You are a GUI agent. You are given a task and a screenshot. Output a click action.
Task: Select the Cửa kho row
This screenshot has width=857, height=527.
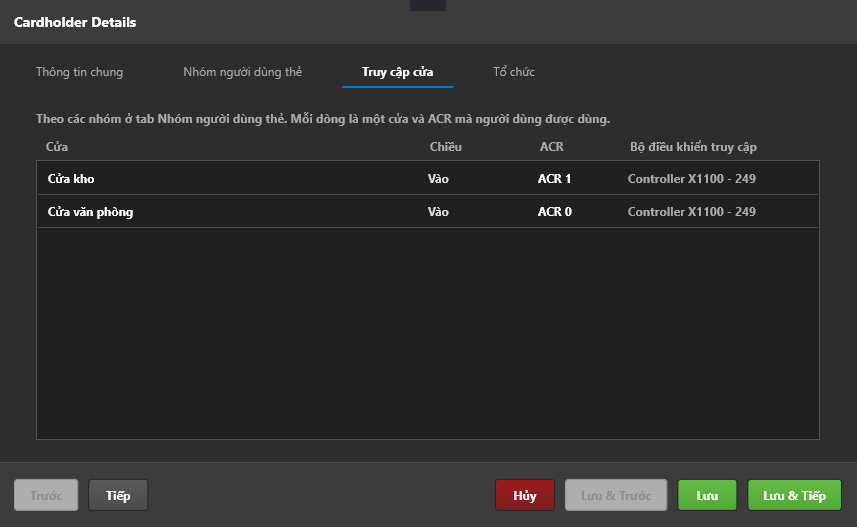pyautogui.click(x=428, y=178)
